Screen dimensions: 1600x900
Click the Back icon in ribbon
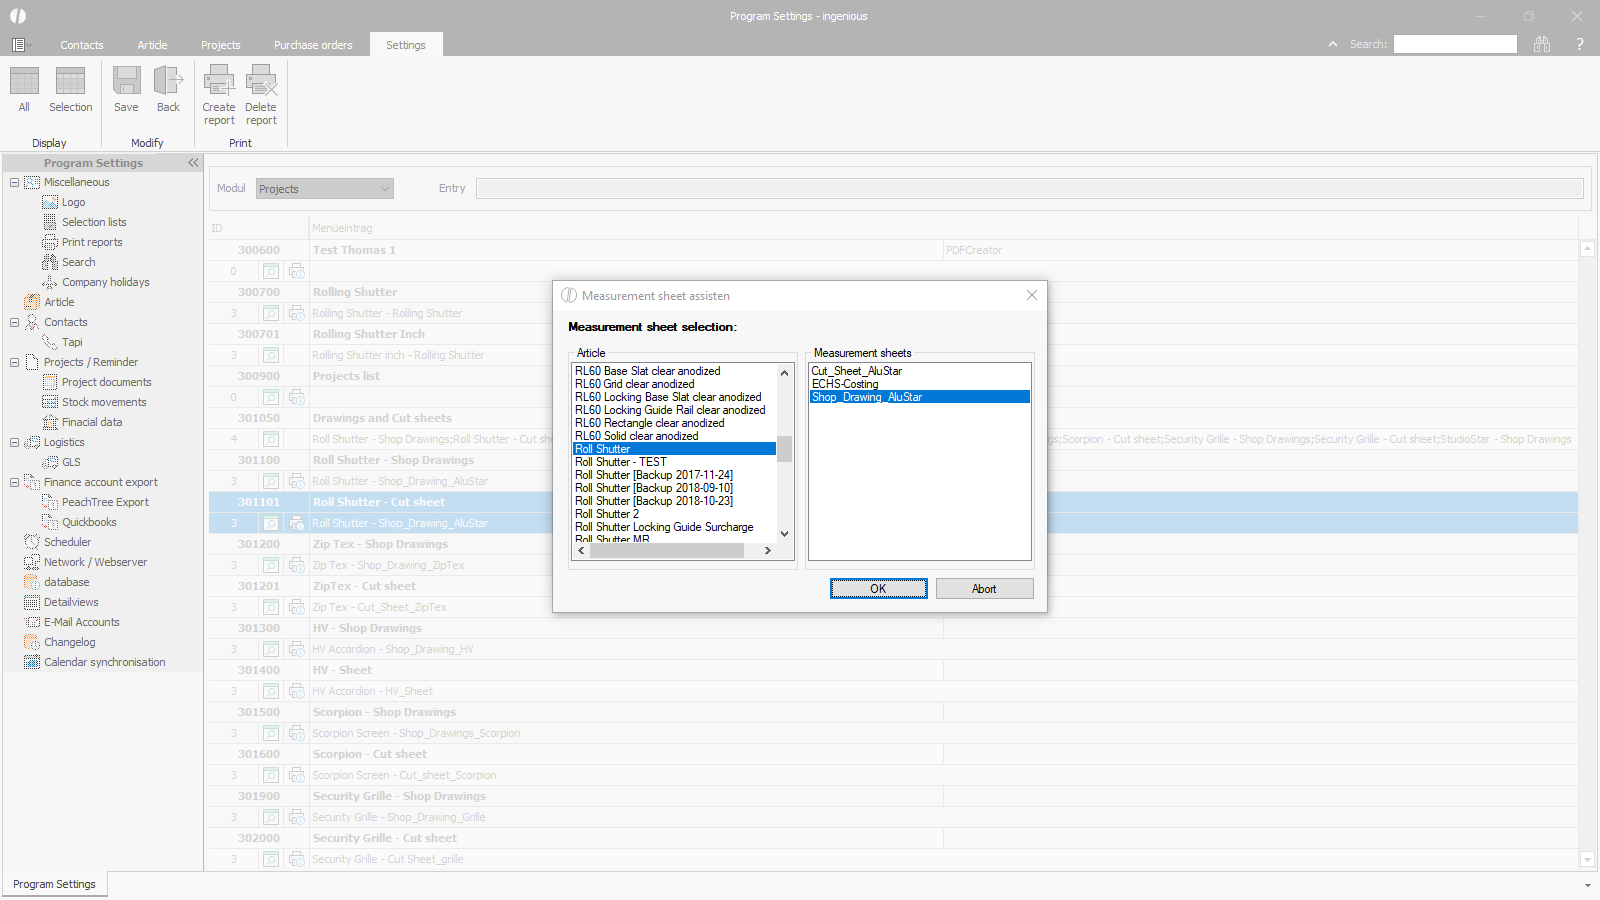pyautogui.click(x=168, y=82)
